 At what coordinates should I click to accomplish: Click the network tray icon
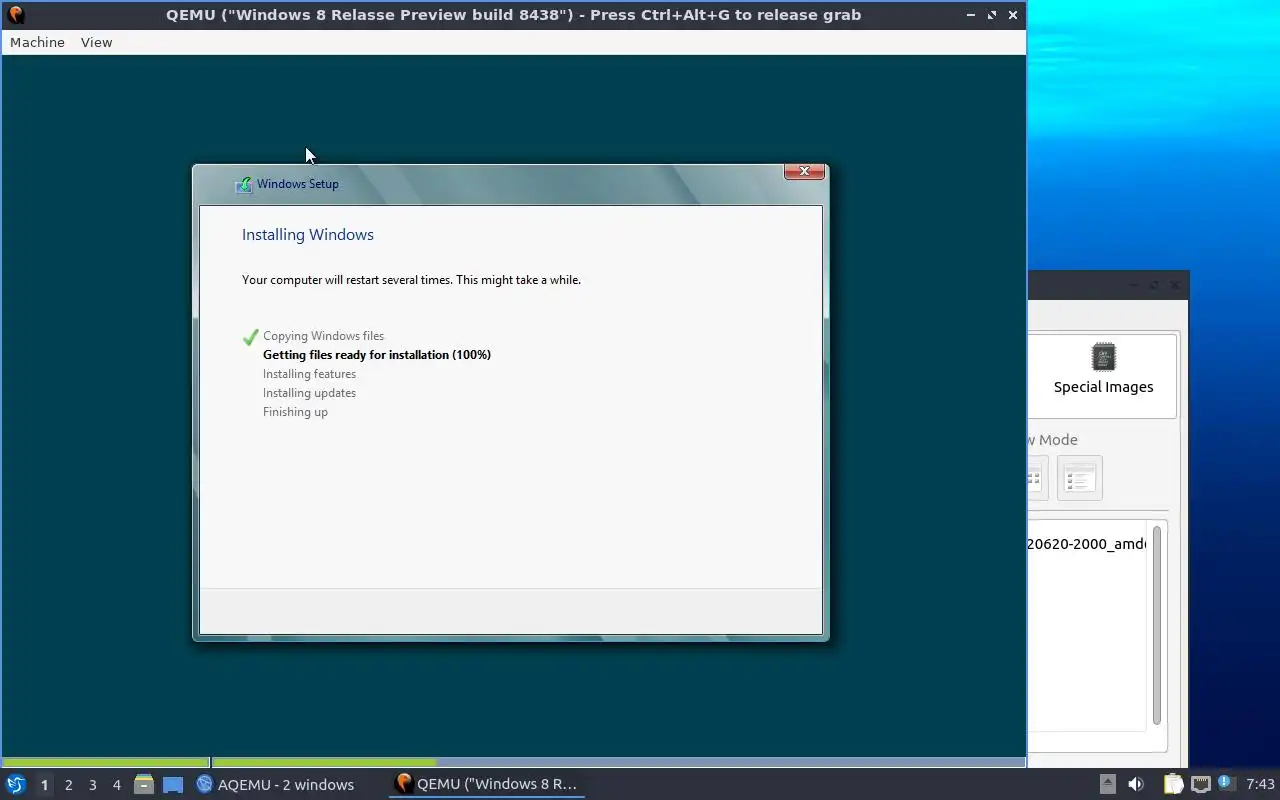coord(1200,784)
